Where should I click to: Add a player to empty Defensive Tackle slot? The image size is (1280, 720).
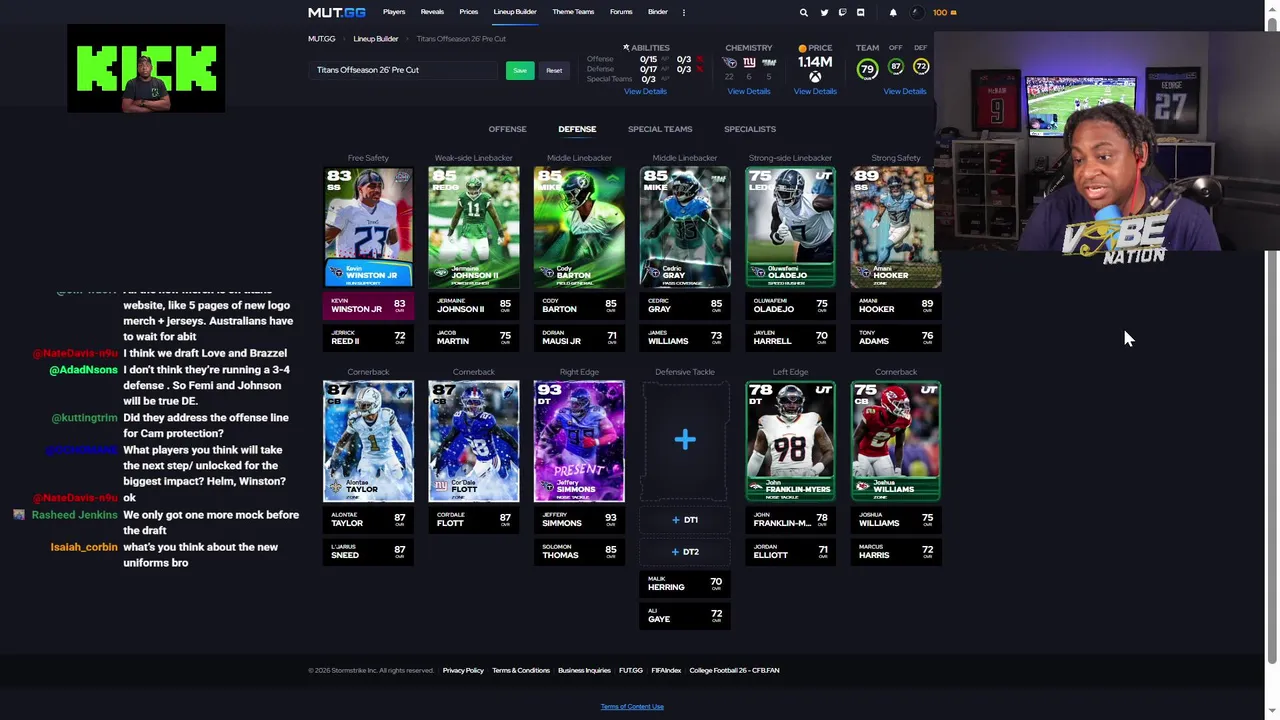pyautogui.click(x=685, y=440)
